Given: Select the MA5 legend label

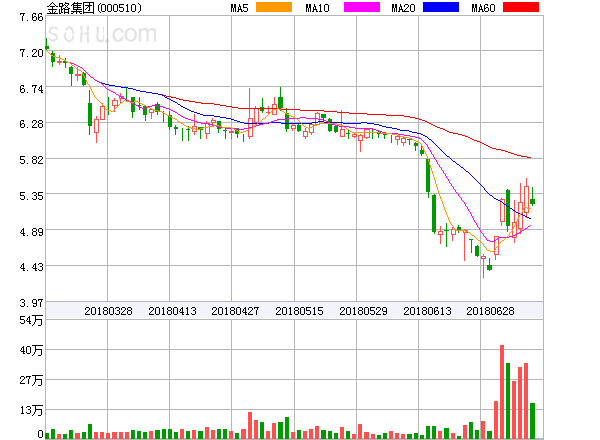Looking at the screenshot, I should tap(239, 8).
